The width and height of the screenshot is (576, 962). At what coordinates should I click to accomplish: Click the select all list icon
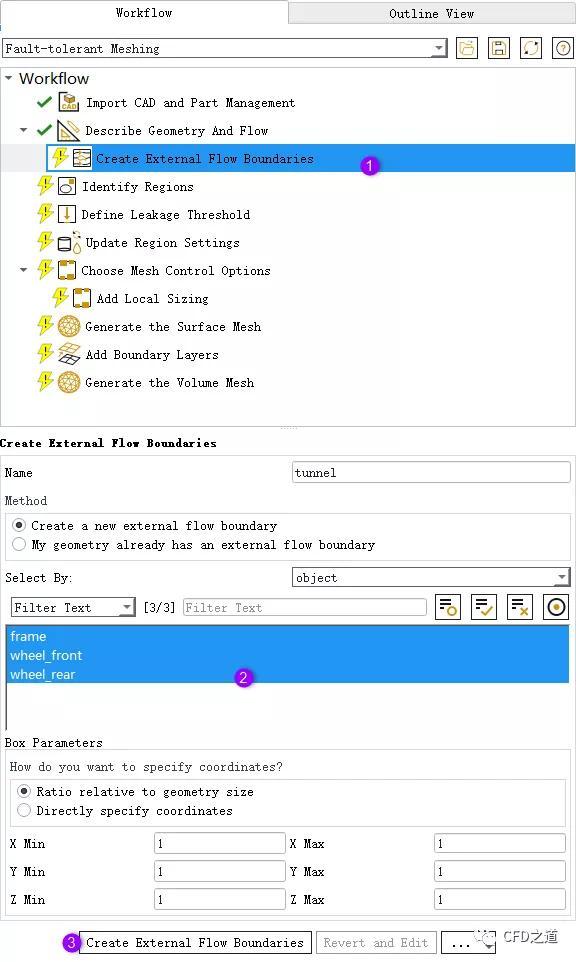484,607
